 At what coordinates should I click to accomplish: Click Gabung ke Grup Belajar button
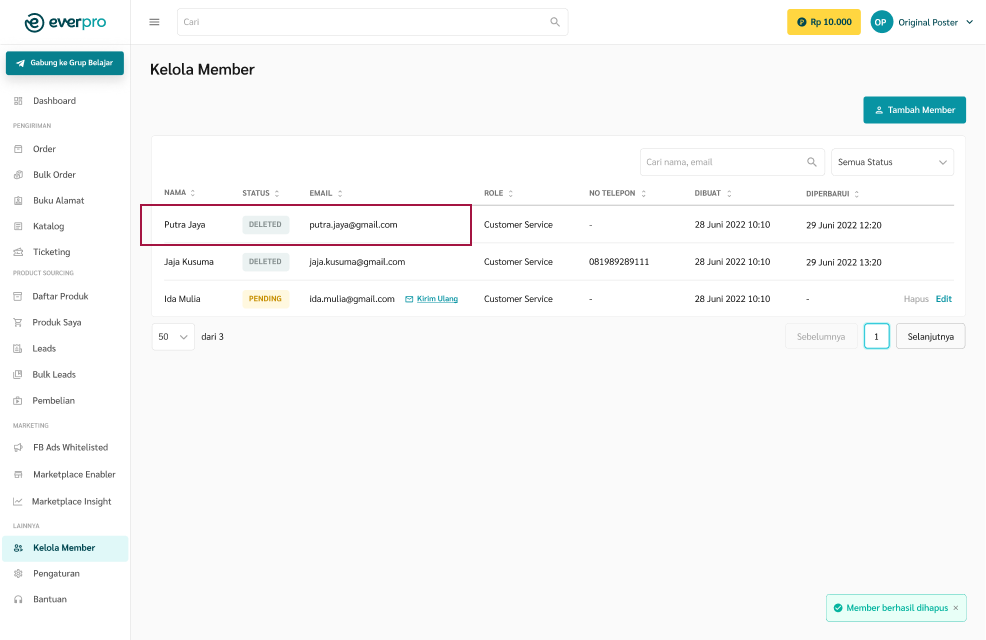coord(65,63)
